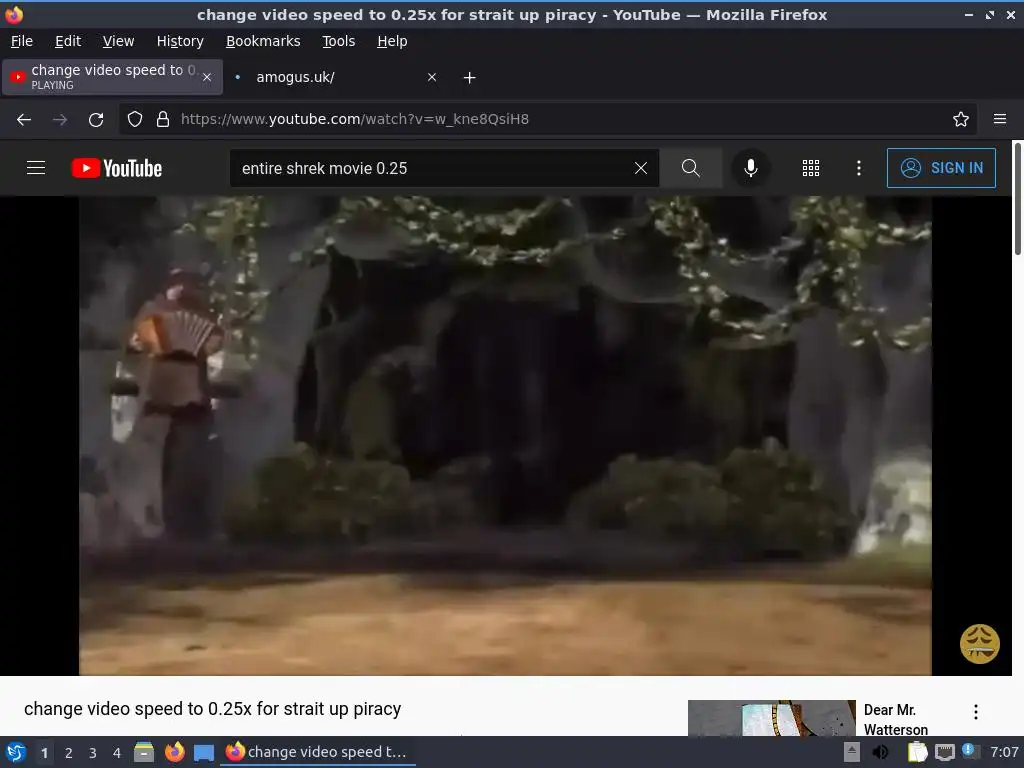Screen dimensions: 1024x768
Task: Open the Help menu
Action: coord(392,41)
